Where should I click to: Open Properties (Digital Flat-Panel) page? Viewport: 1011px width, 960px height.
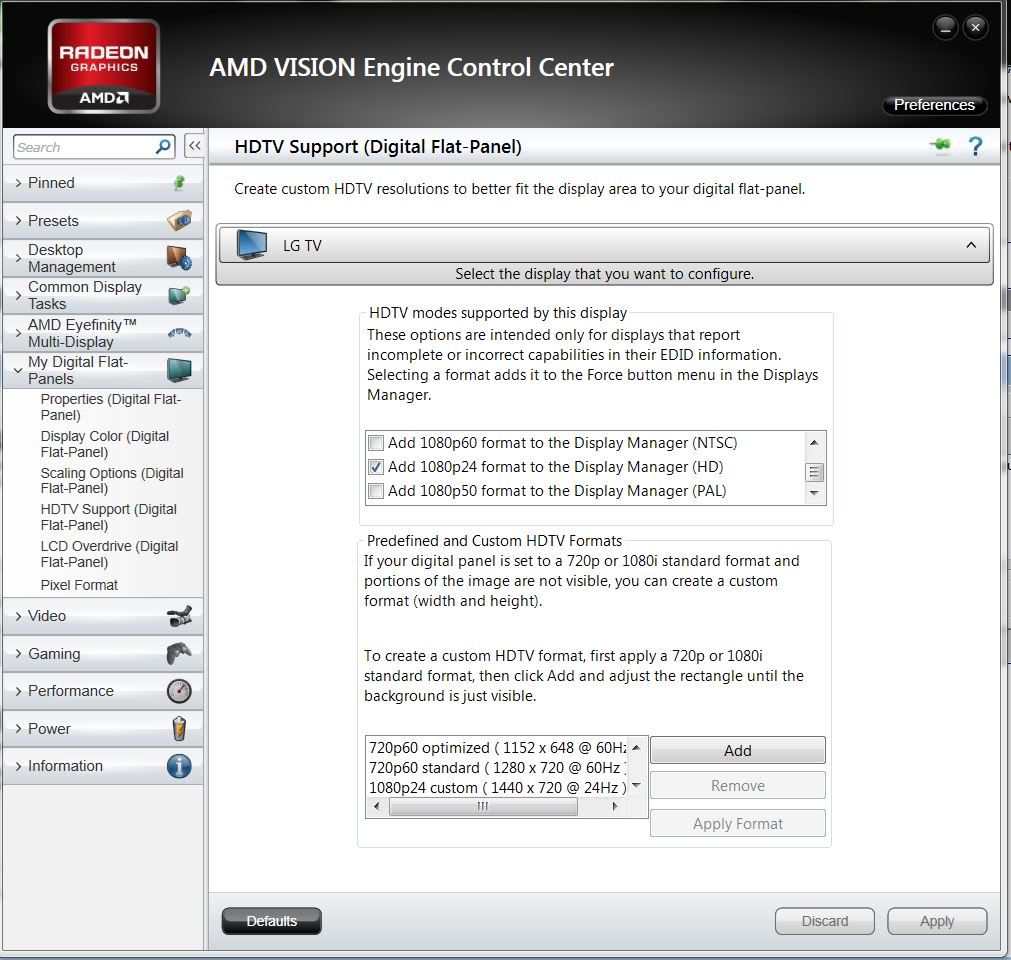[x=111, y=407]
